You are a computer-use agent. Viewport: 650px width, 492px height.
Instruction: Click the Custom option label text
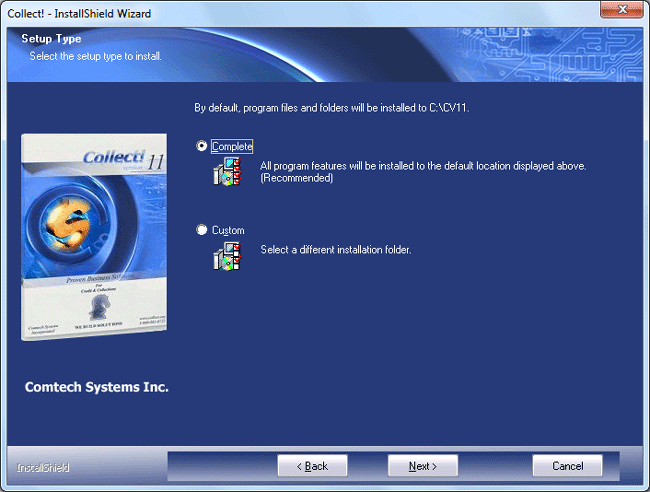point(228,231)
